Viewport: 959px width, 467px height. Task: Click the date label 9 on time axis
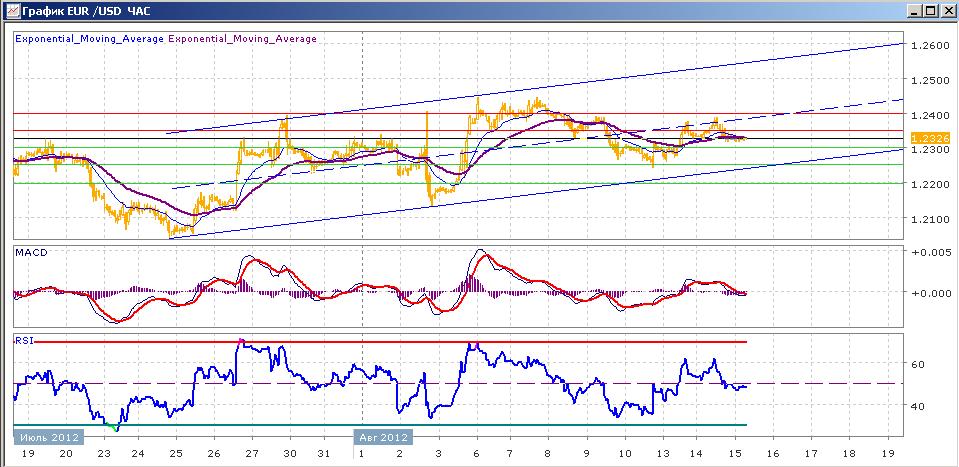click(587, 454)
